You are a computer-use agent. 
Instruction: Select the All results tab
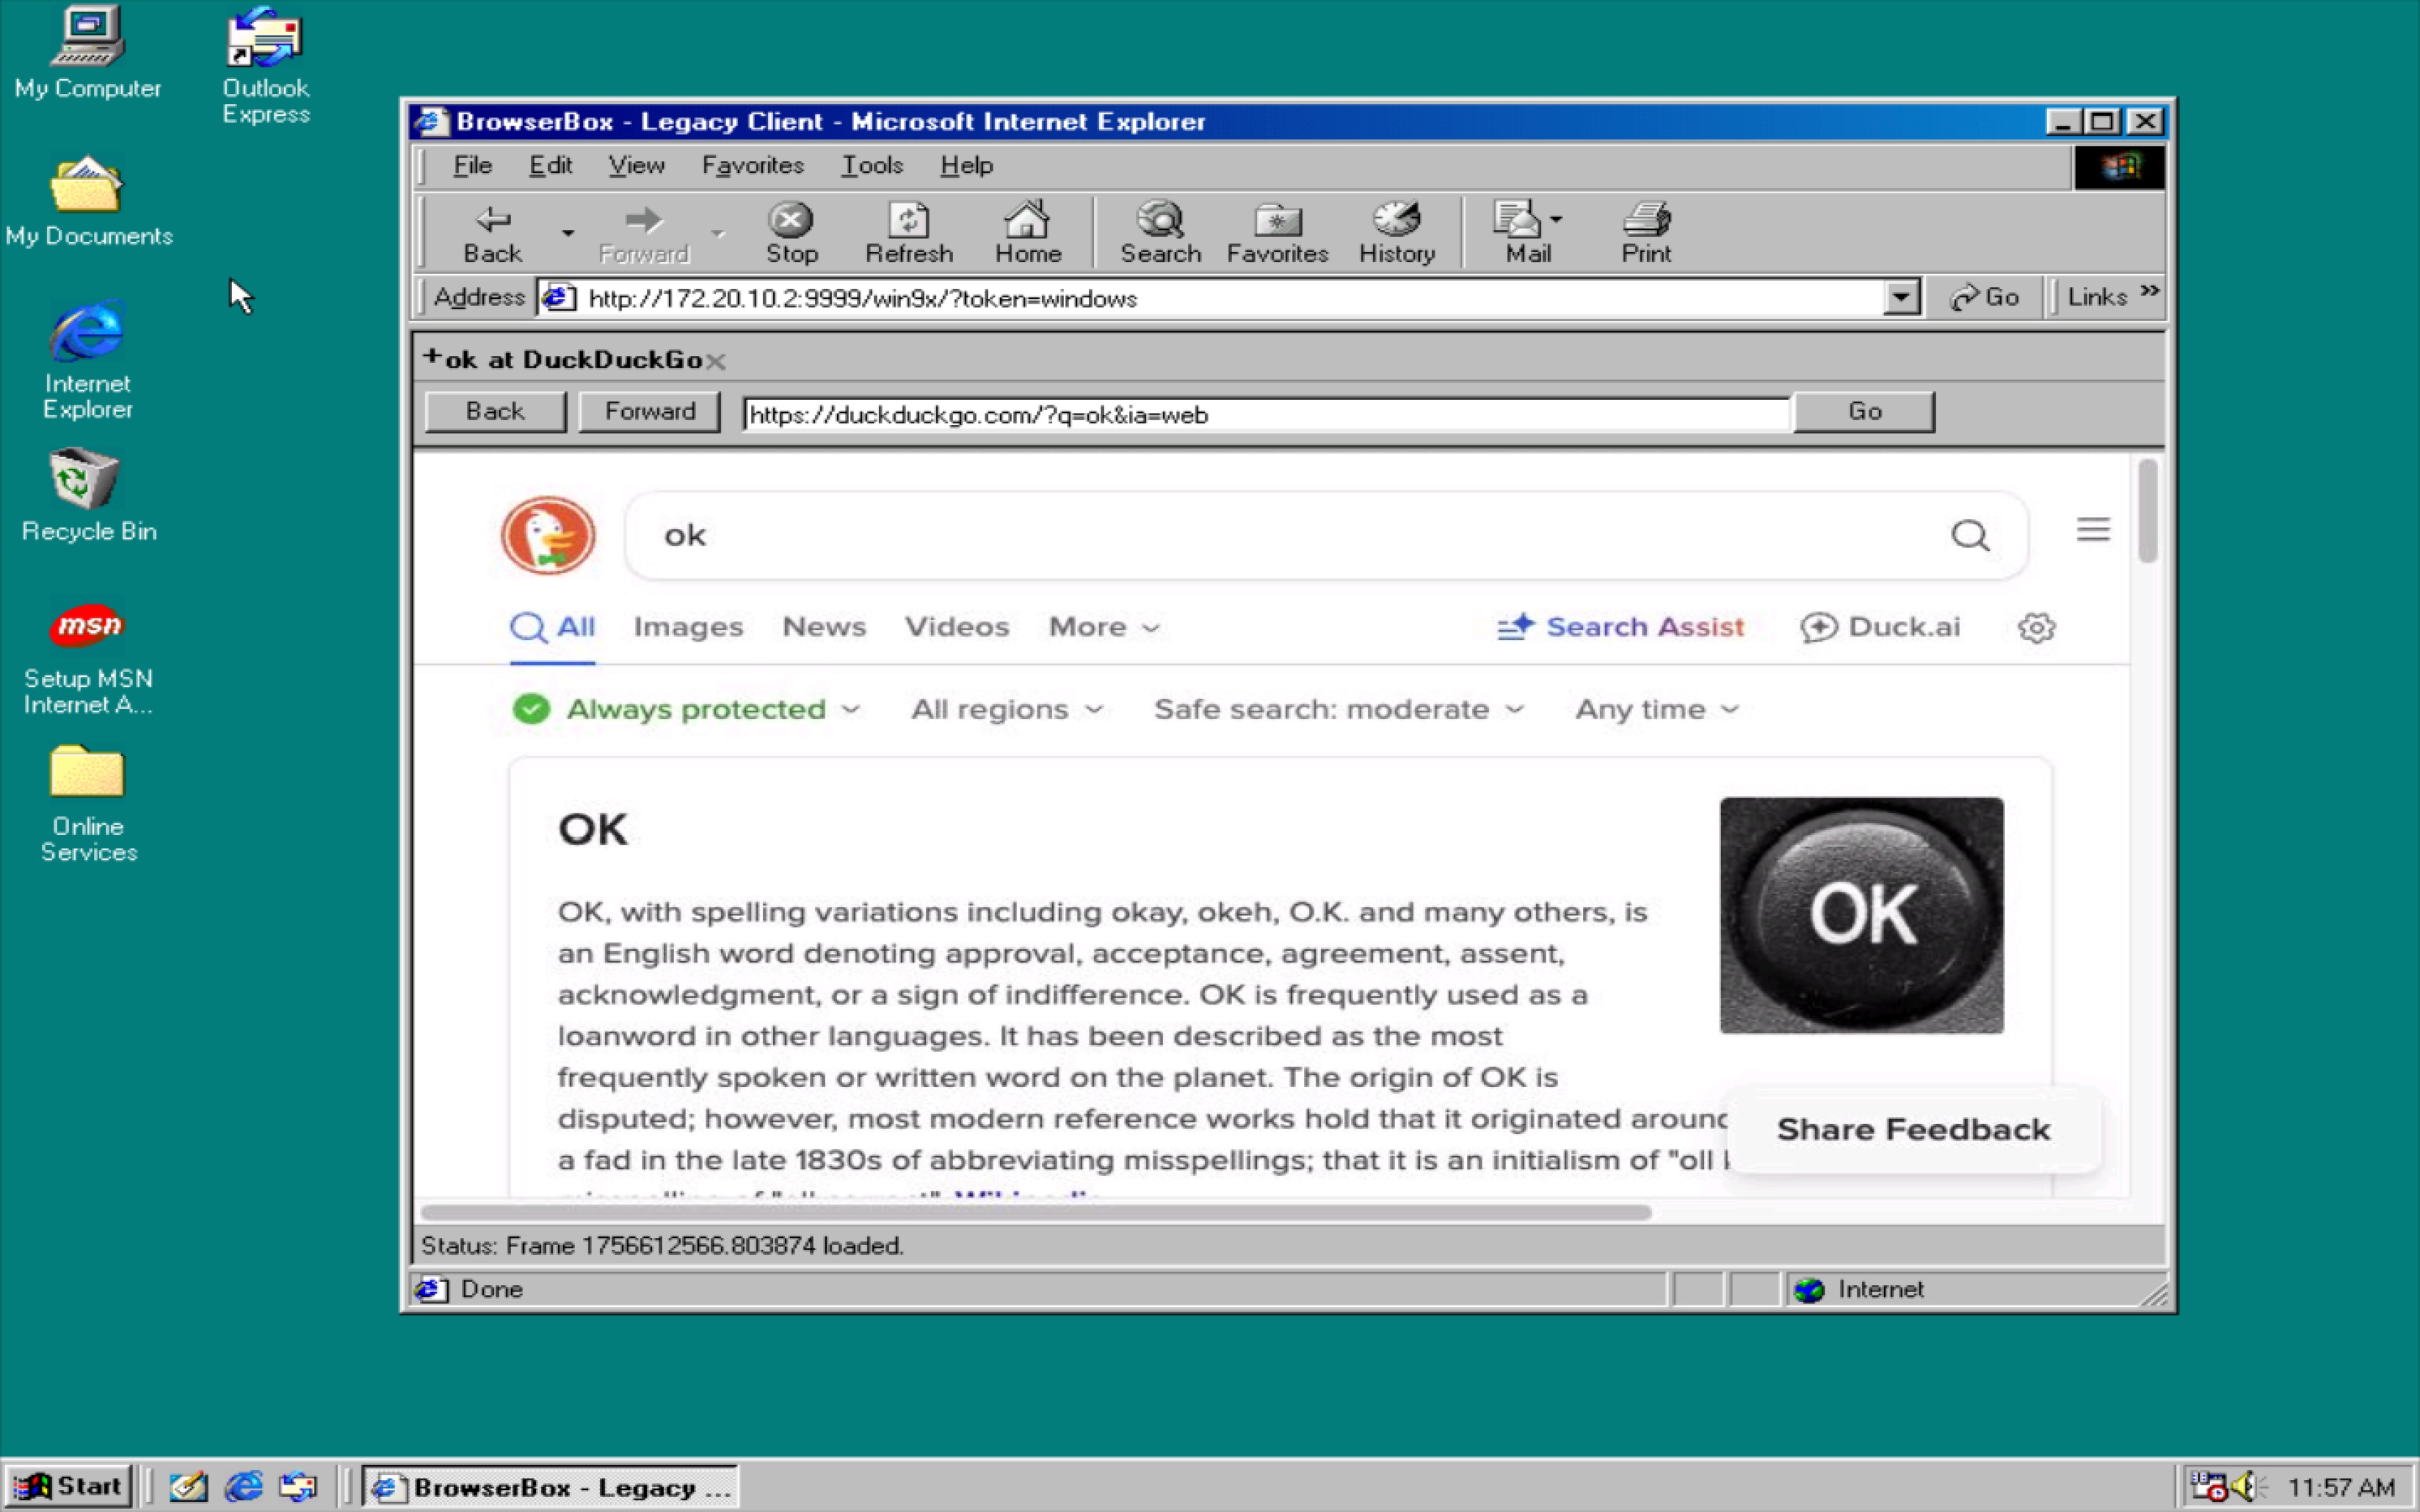pos(552,627)
